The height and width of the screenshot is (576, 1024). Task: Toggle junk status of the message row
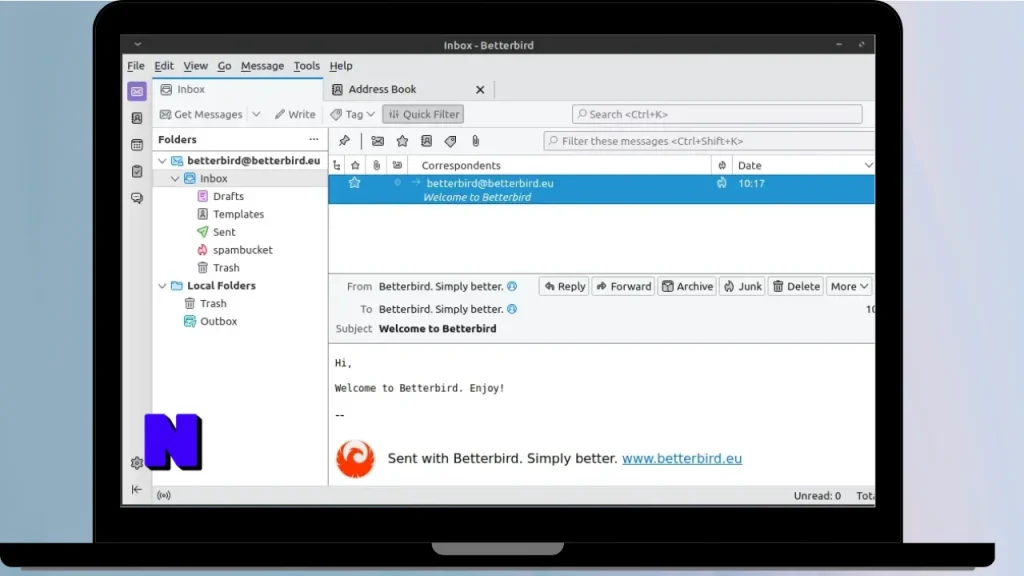pyautogui.click(x=722, y=184)
